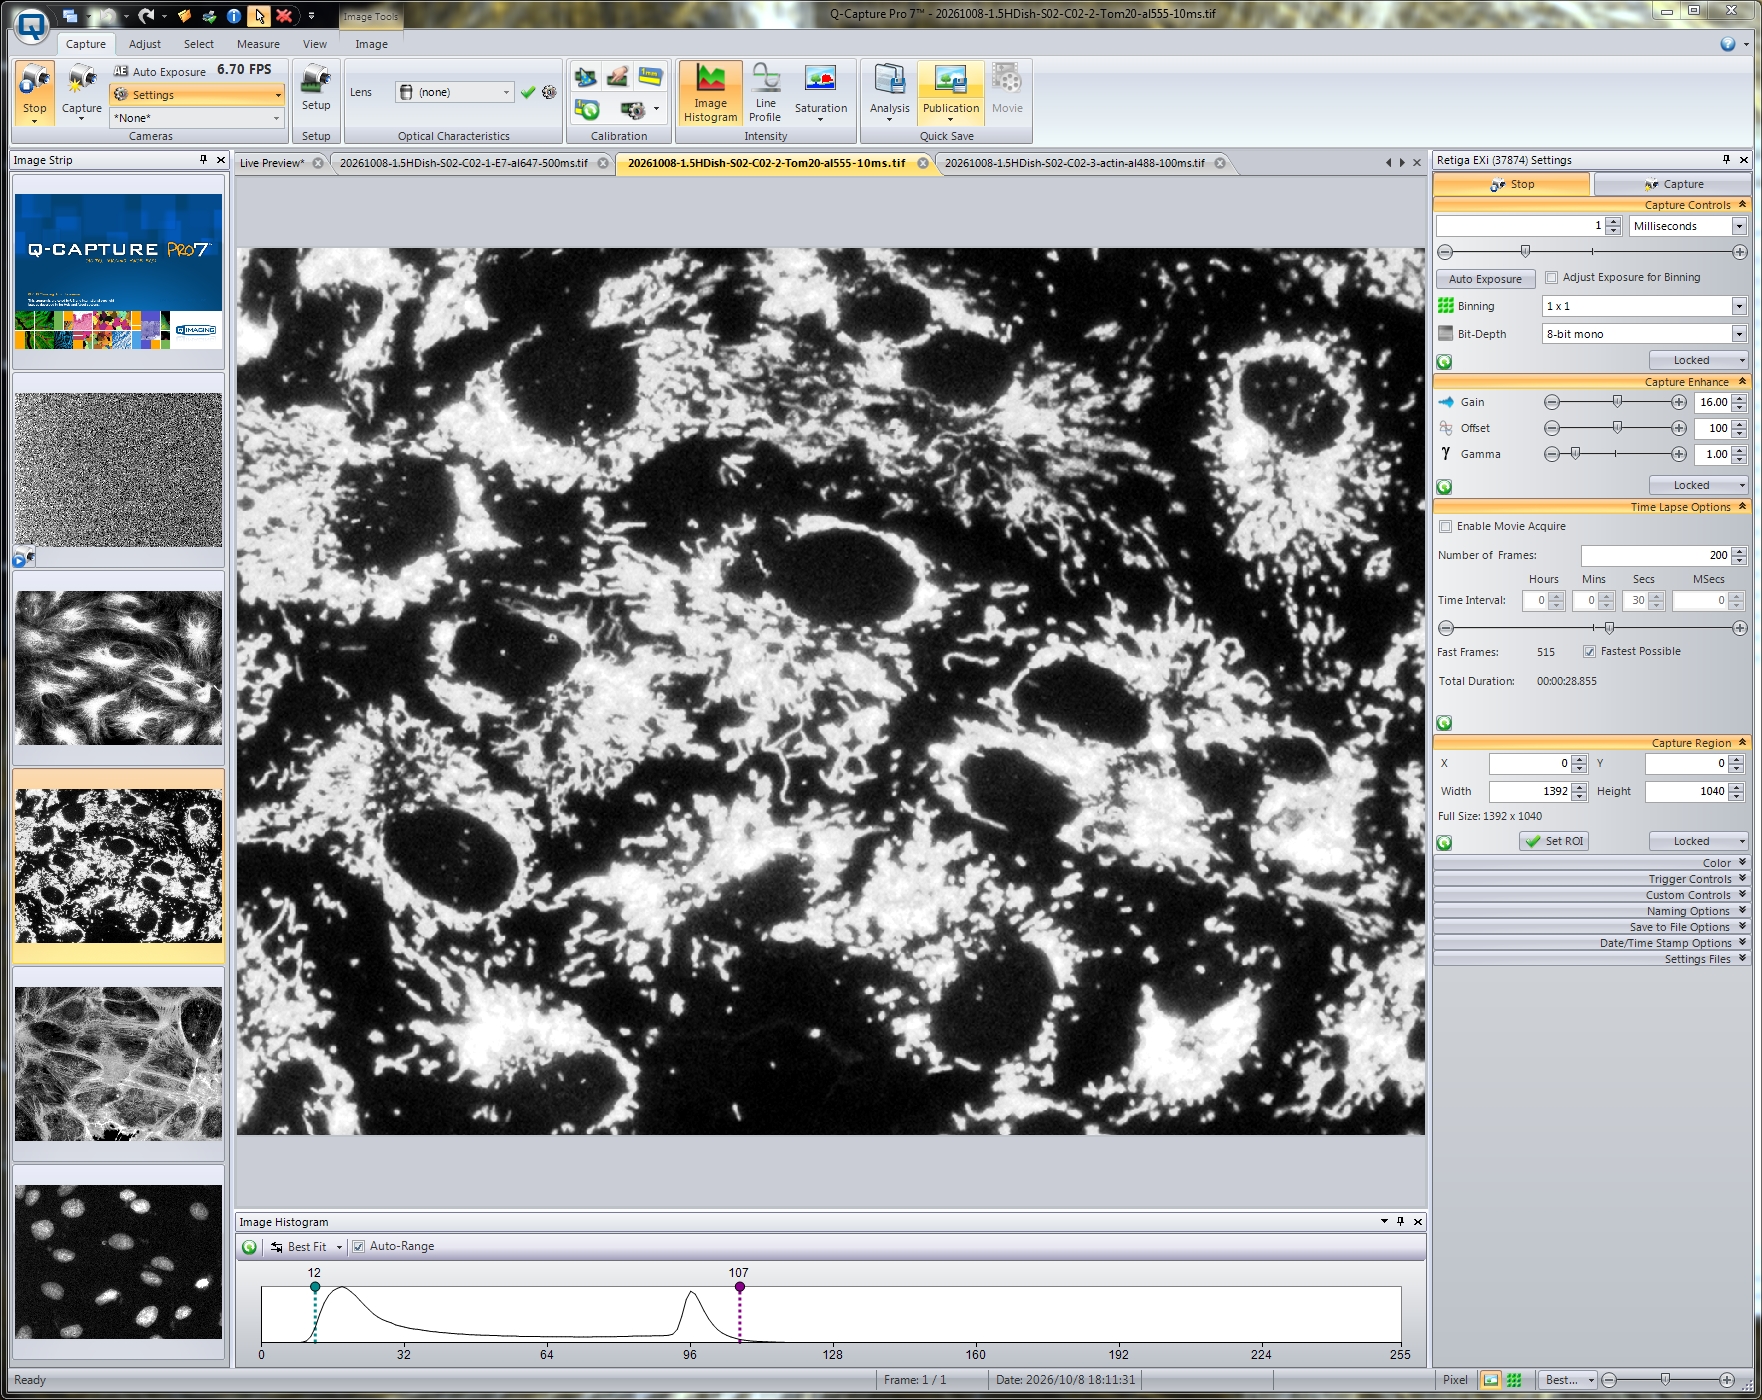The image size is (1762, 1400).
Task: Open the Milliseconds unit dropdown
Action: (x=1739, y=226)
